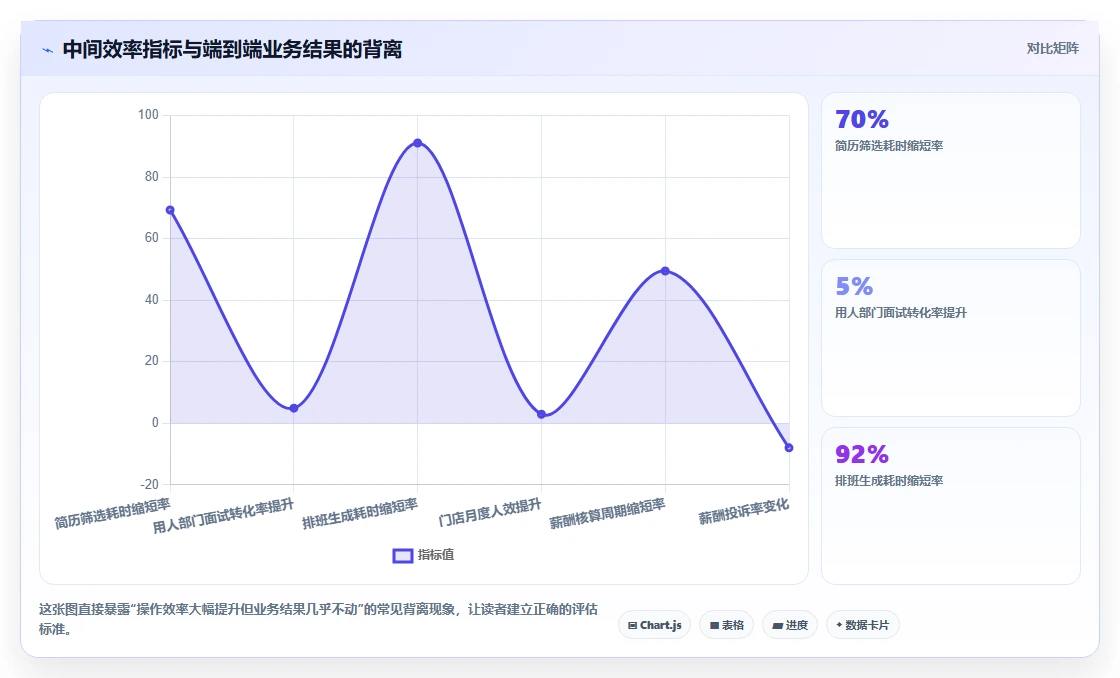Screen dimensions: 1120x678
Task: Click the description paragraph below the chart
Action: click(x=318, y=619)
